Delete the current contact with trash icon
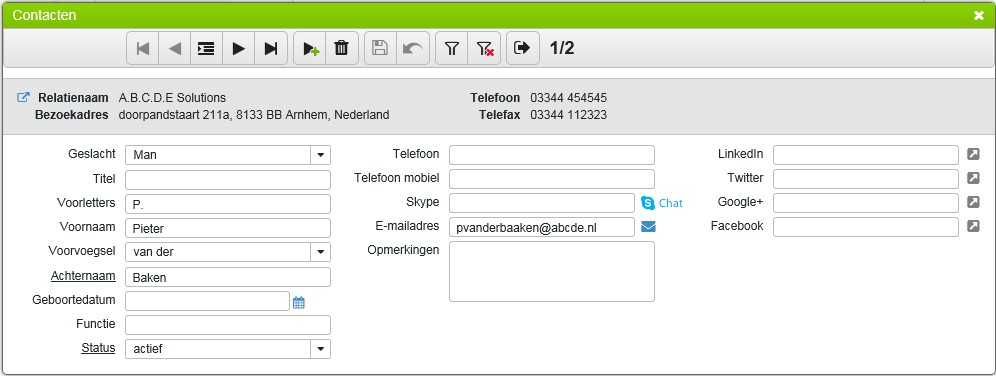 (342, 48)
